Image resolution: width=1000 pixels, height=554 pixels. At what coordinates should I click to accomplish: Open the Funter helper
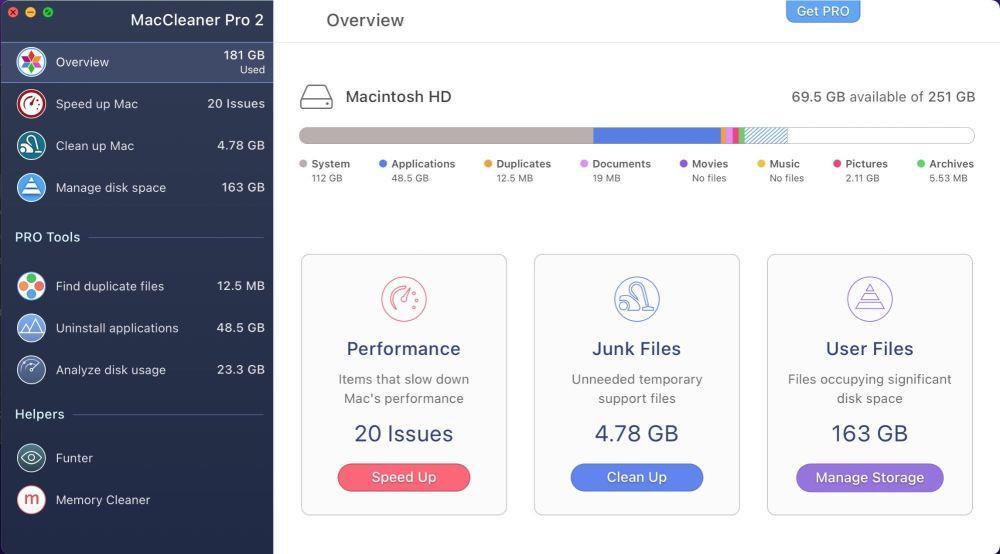tap(136, 458)
